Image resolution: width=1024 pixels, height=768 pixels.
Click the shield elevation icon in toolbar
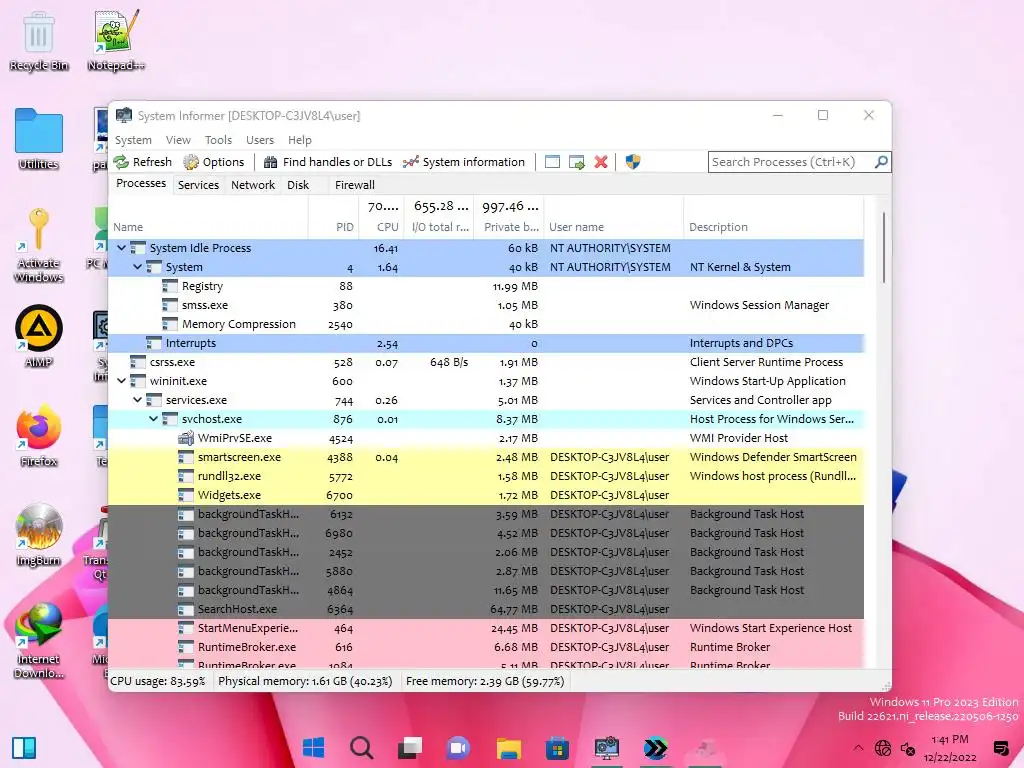click(x=632, y=162)
